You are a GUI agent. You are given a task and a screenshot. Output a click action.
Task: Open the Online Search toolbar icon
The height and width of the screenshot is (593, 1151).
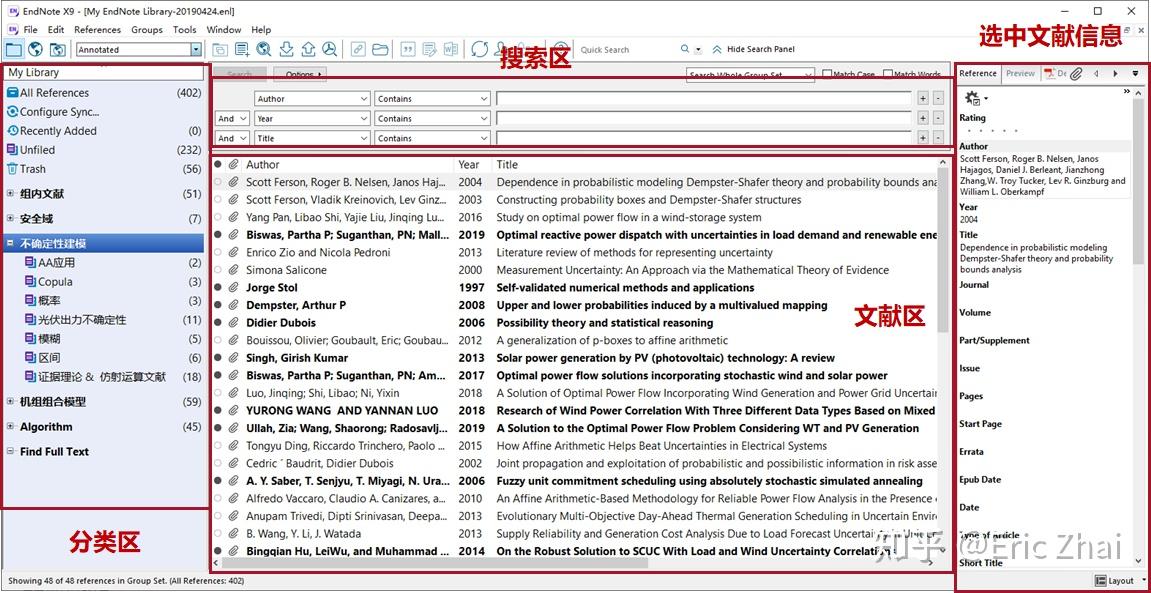pos(264,49)
